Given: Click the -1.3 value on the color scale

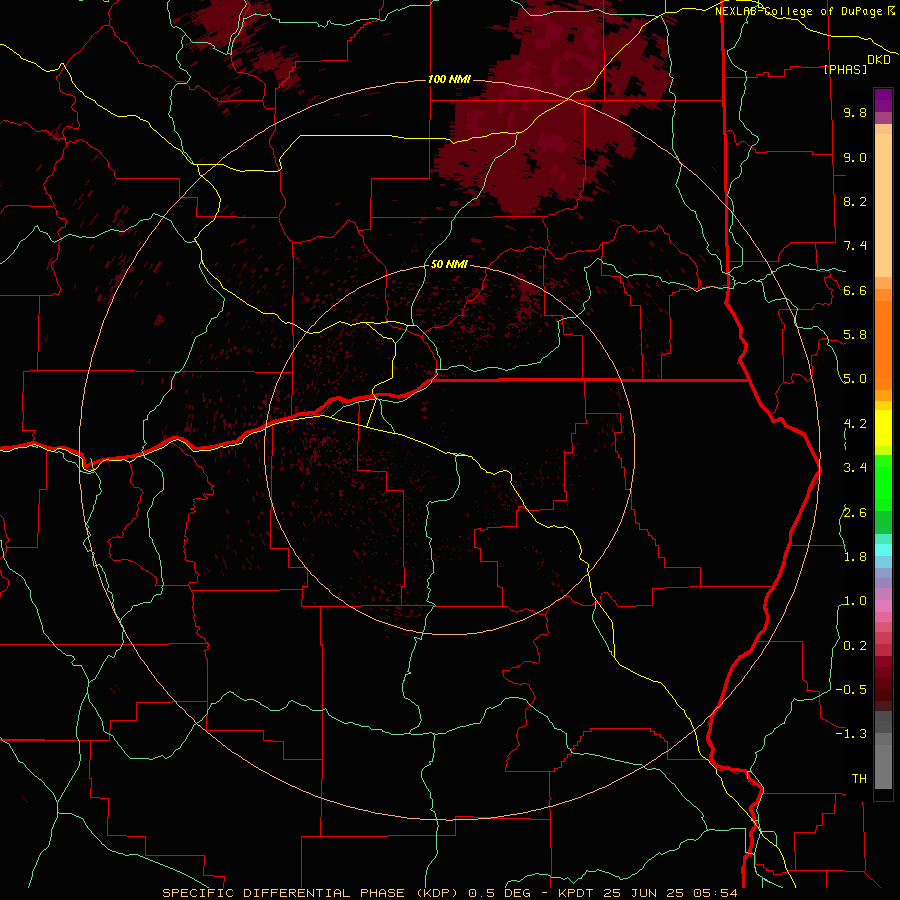Looking at the screenshot, I should pos(851,734).
